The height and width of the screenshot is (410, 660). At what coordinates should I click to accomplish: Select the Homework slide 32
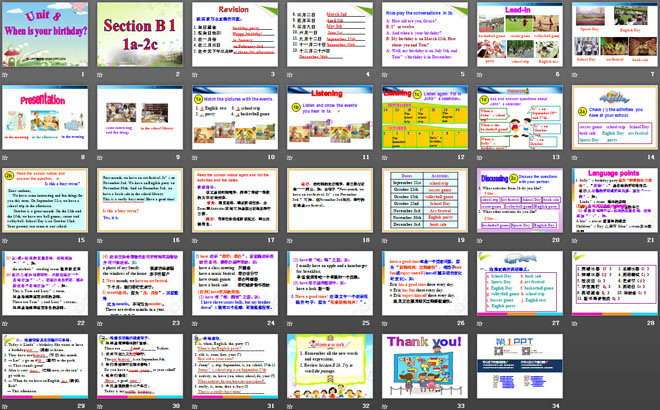click(x=330, y=366)
